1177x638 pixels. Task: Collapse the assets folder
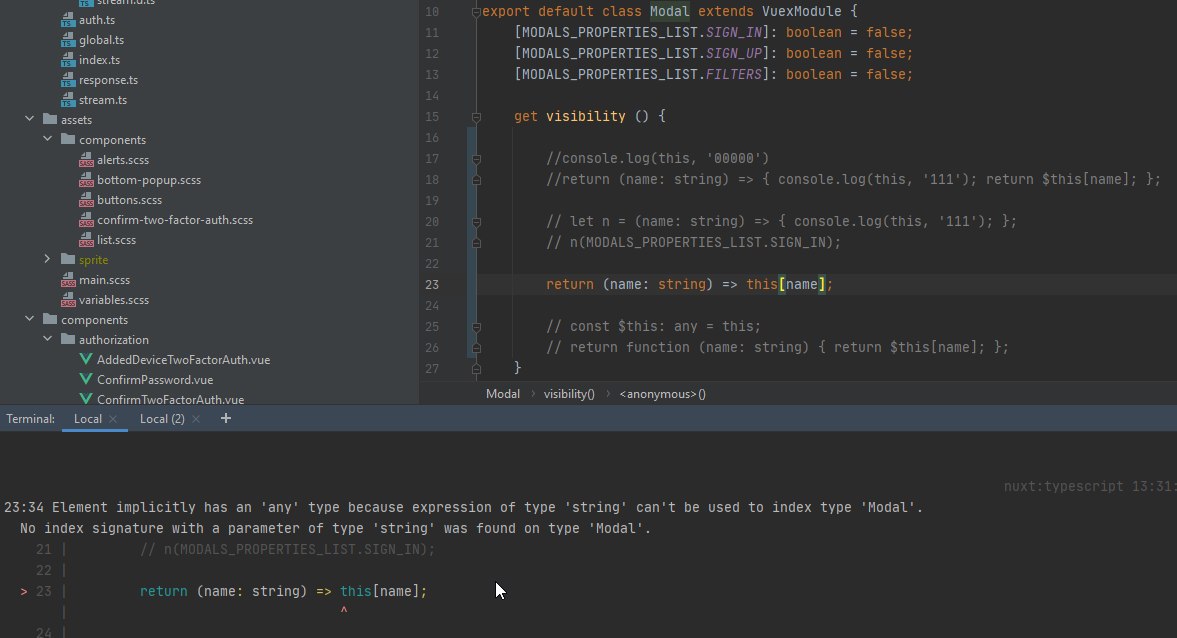29,120
